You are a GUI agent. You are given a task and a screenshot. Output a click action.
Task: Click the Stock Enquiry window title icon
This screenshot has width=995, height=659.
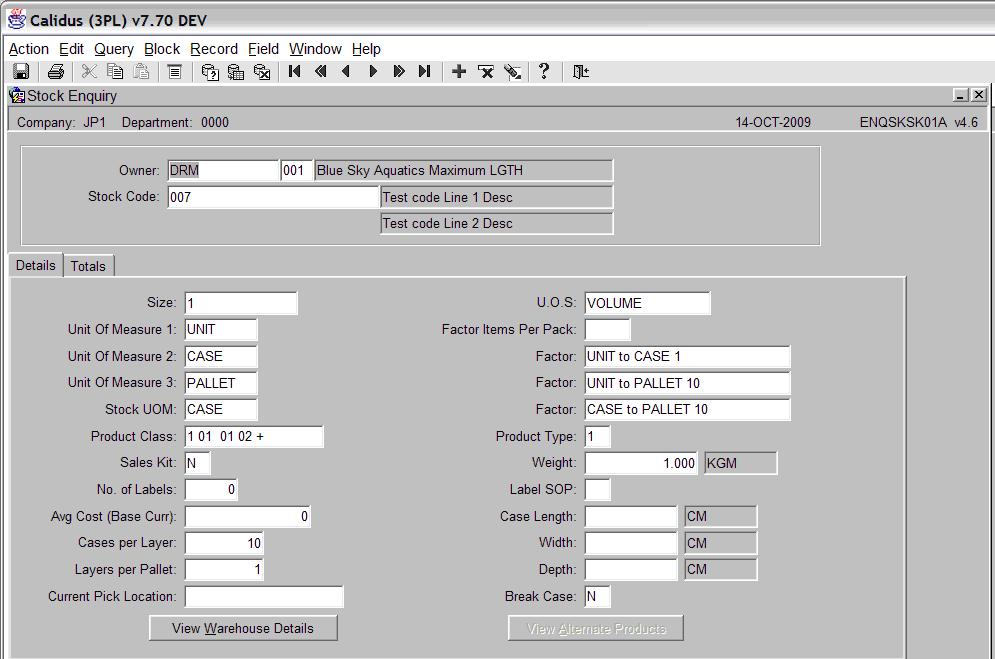(17, 96)
